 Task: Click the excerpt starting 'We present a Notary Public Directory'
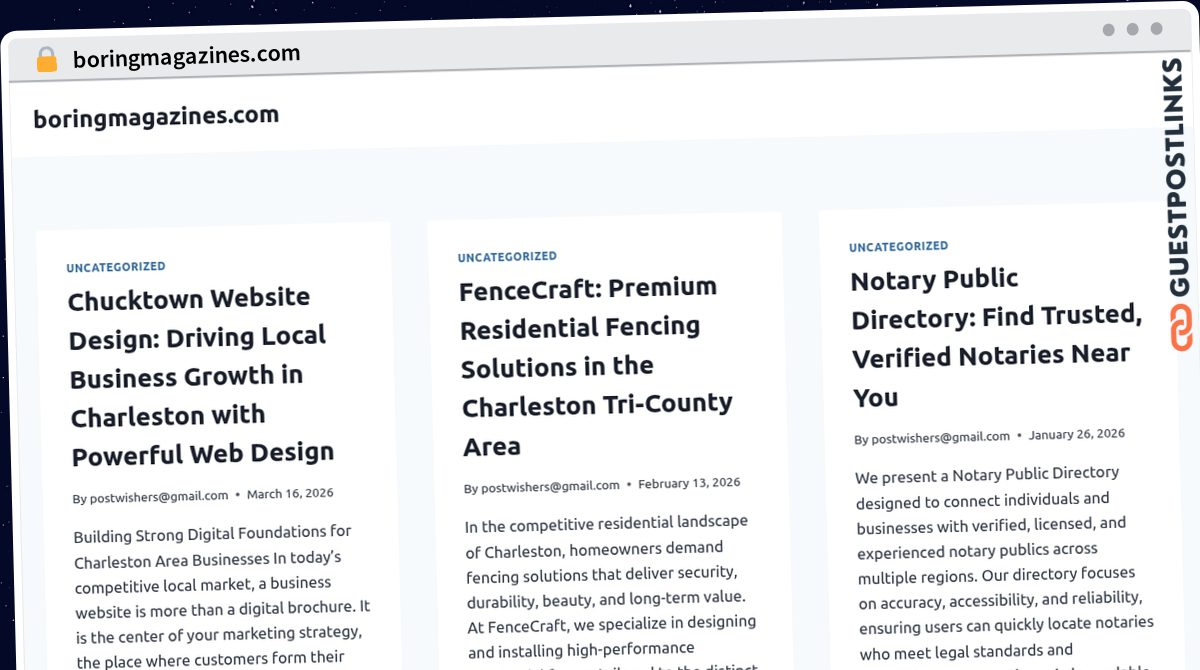pyautogui.click(x=1005, y=565)
